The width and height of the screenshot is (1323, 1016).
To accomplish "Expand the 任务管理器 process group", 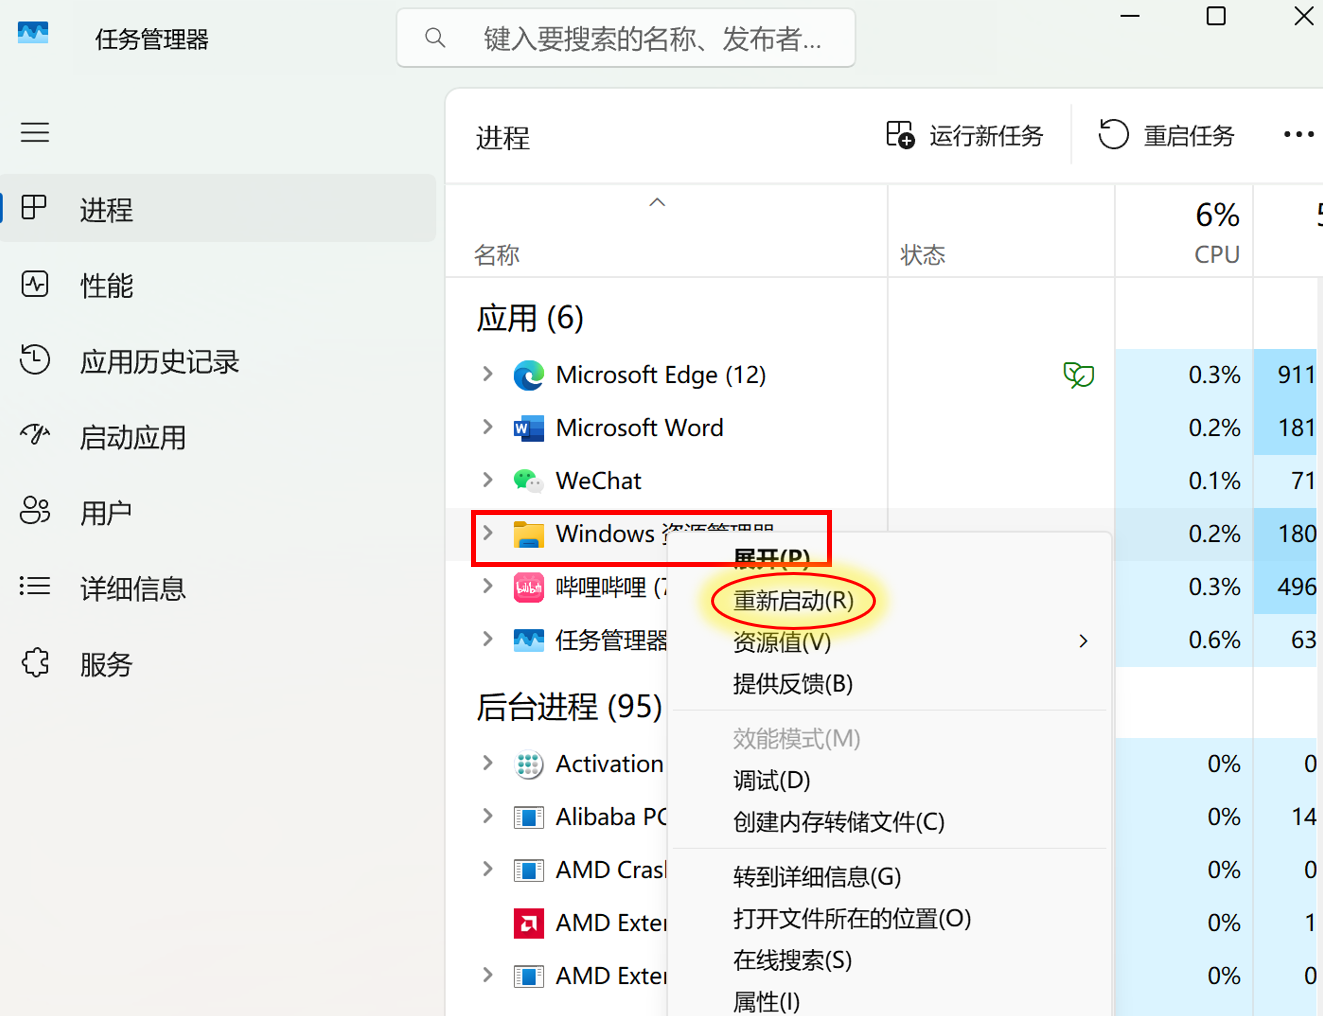I will tap(487, 639).
